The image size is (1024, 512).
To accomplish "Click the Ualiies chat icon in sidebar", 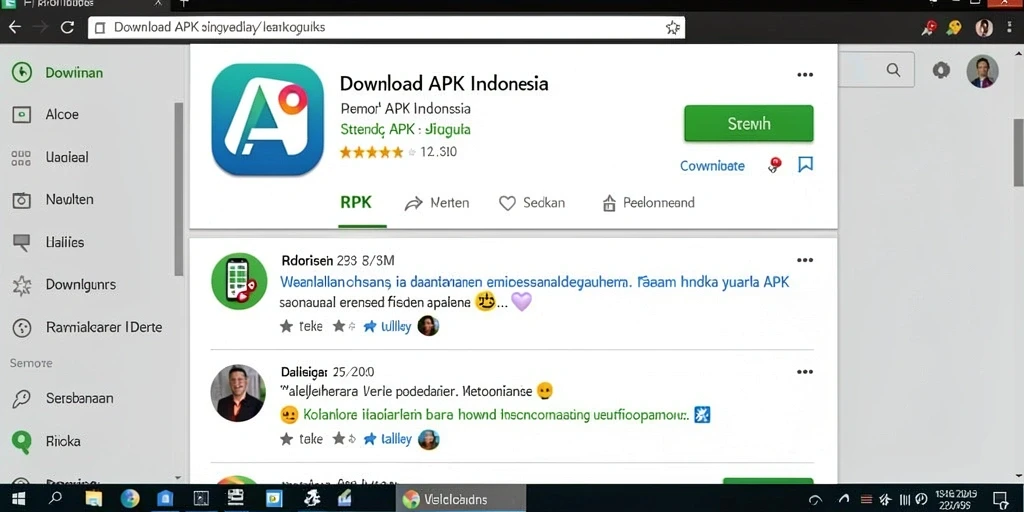I will click(x=22, y=242).
